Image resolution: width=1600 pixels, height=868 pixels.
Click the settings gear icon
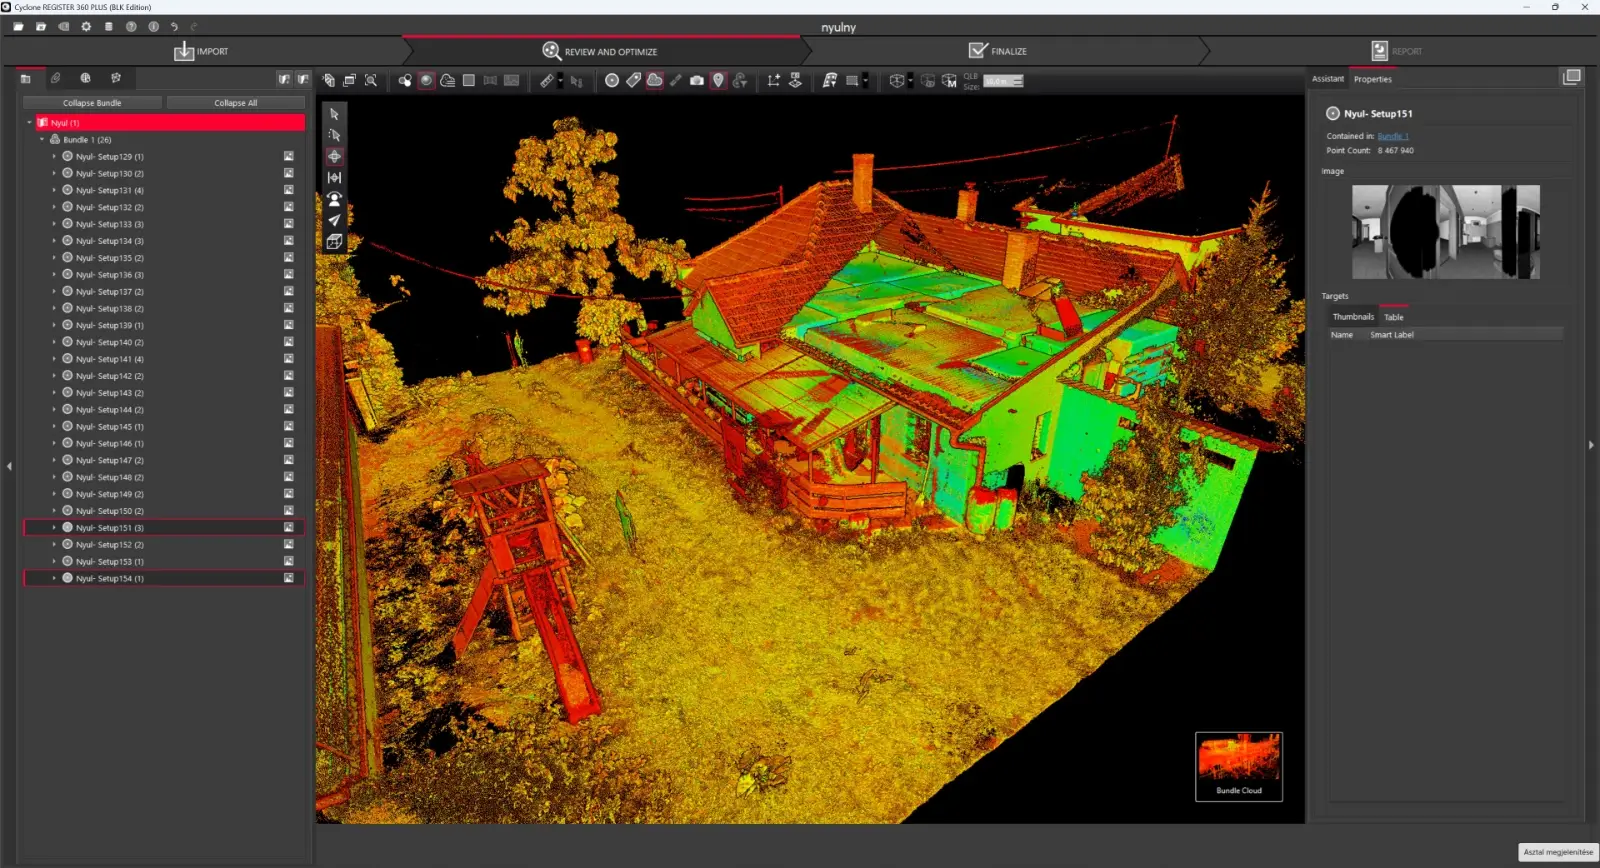[x=86, y=27]
